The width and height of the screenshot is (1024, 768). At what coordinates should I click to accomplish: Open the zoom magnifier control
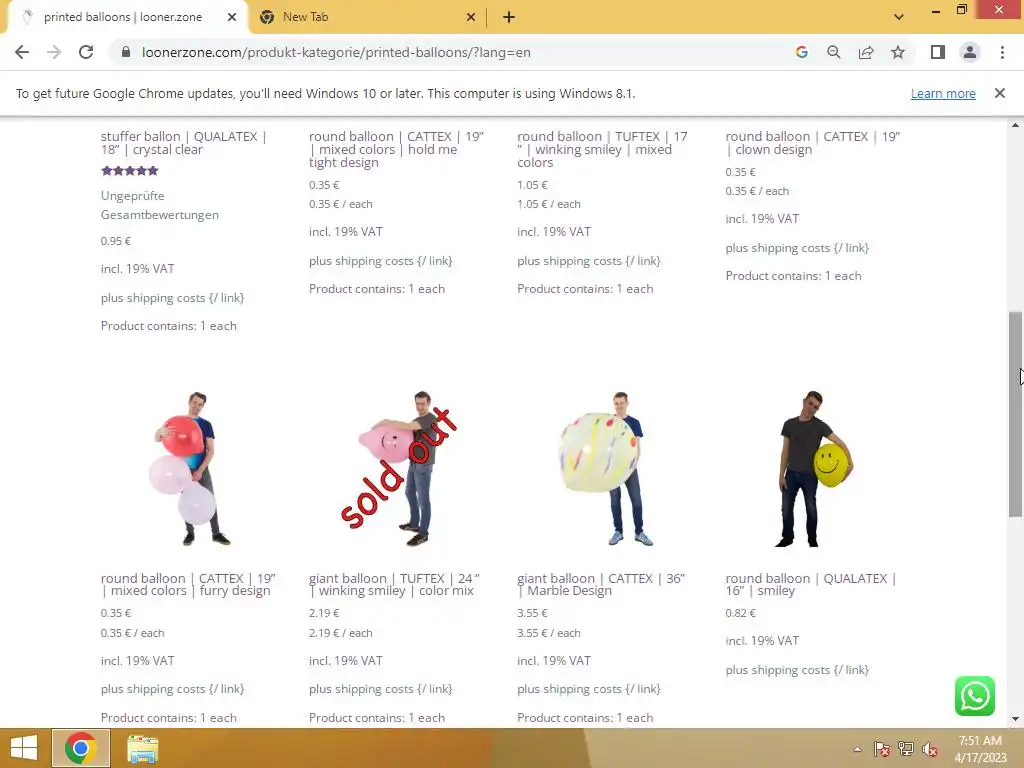(833, 52)
